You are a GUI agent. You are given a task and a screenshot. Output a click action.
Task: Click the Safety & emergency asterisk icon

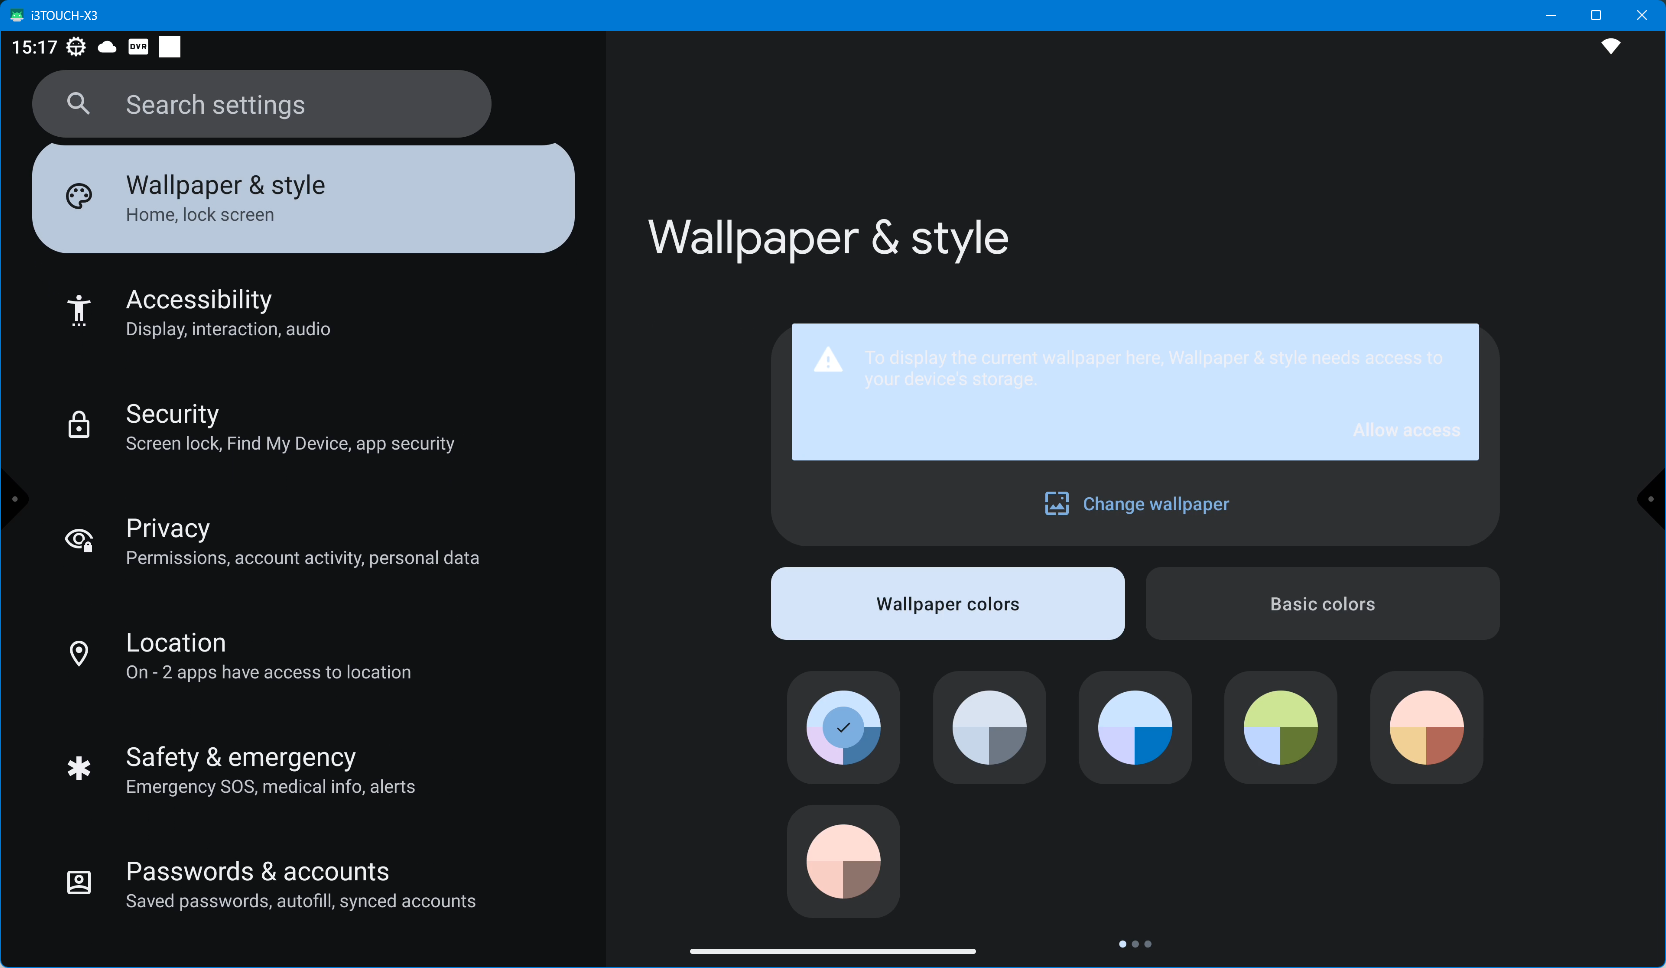pos(79,768)
